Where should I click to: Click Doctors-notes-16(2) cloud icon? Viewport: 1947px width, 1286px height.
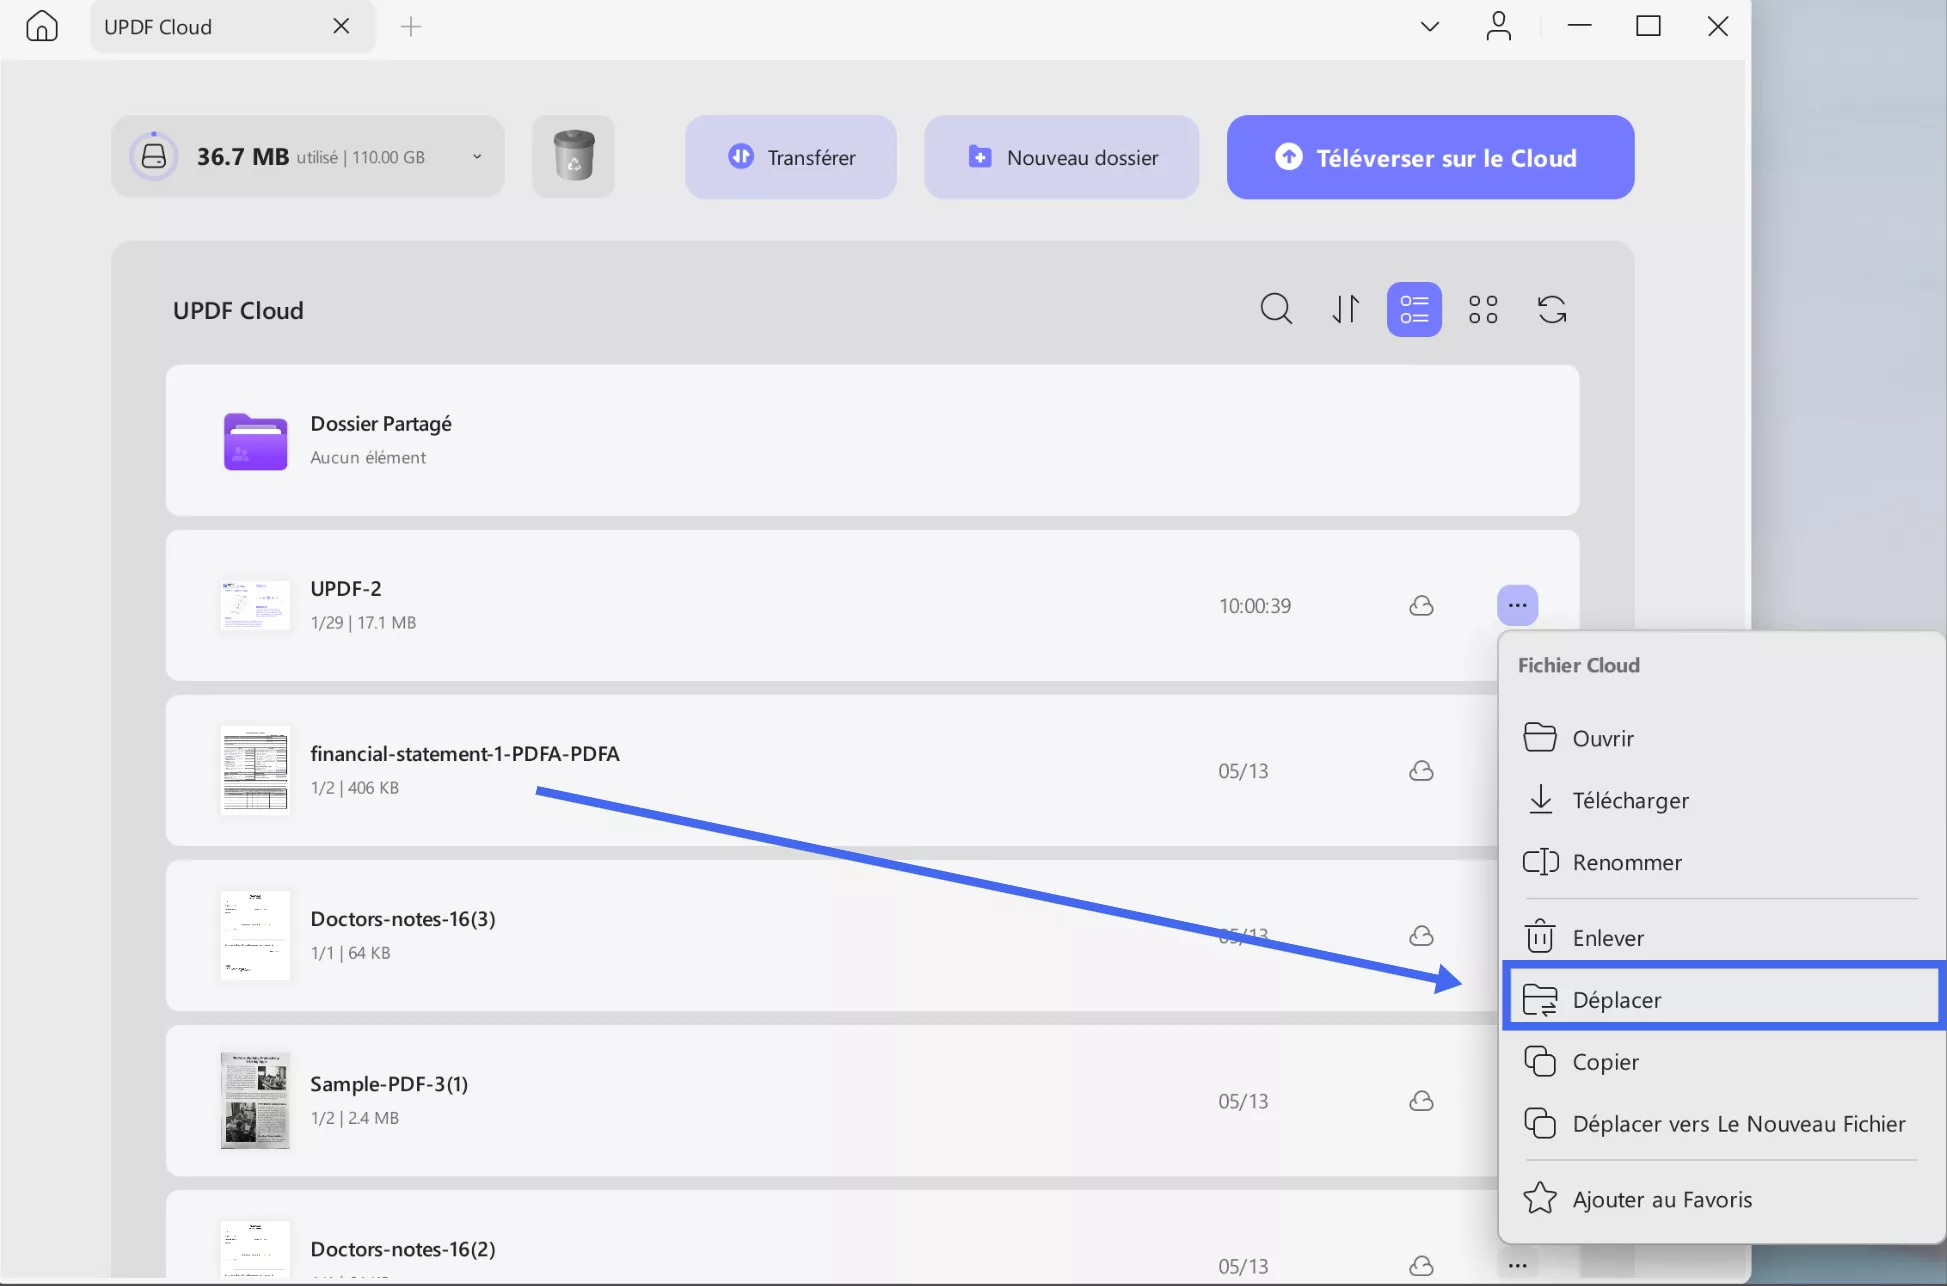(1421, 1265)
